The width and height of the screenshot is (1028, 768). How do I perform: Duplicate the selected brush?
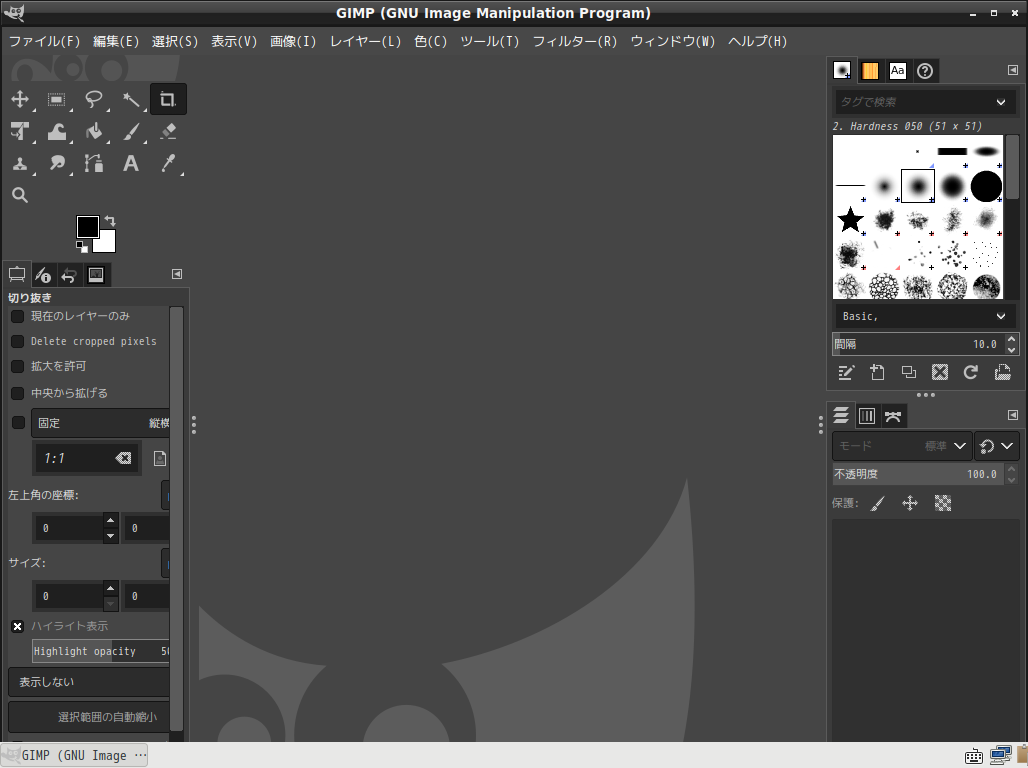(909, 373)
